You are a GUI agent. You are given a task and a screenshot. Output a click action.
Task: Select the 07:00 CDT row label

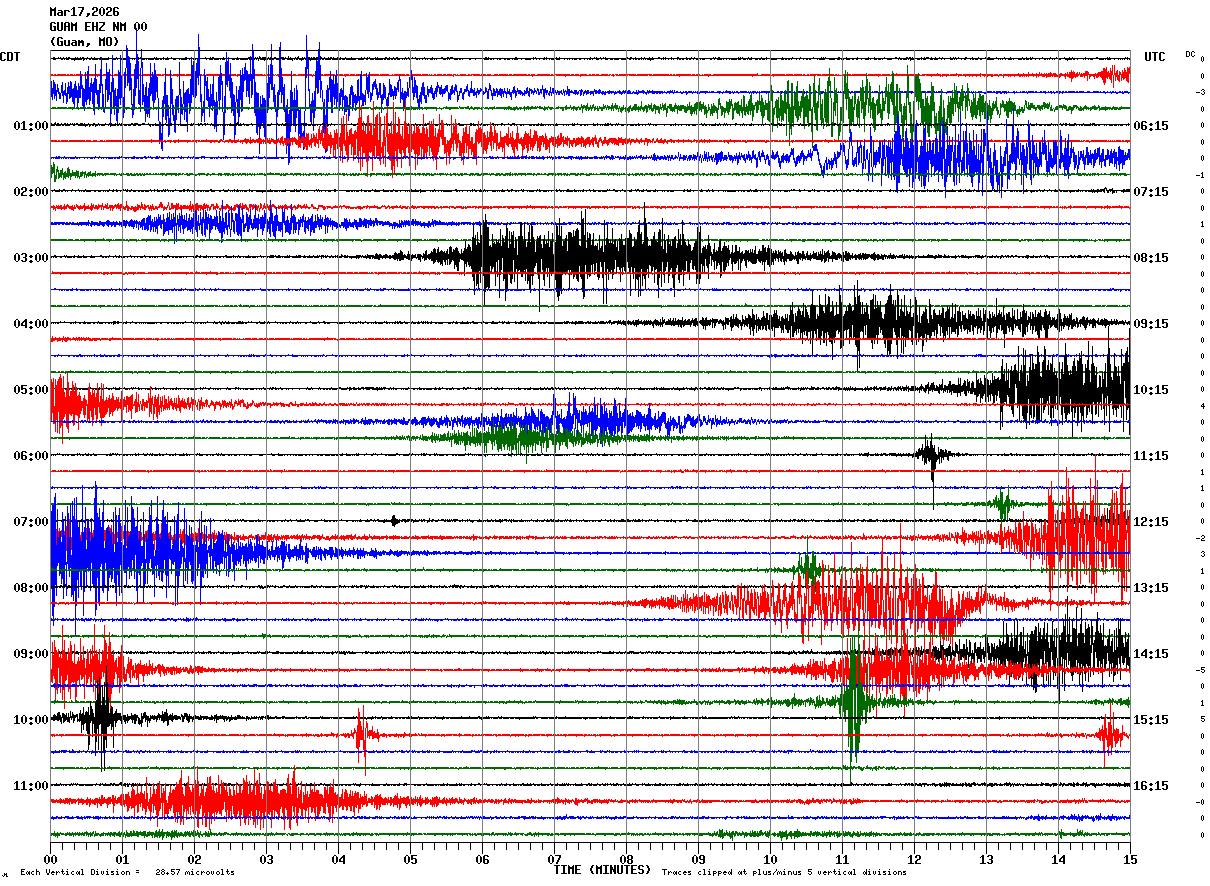point(31,522)
